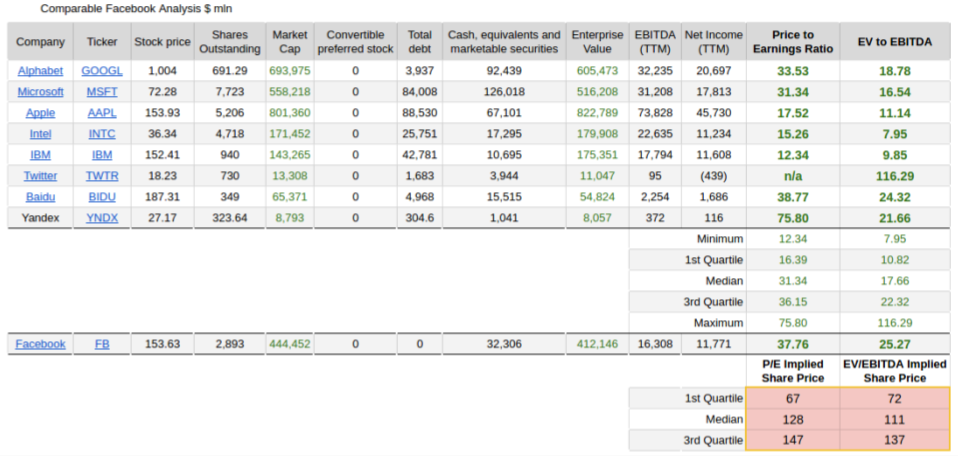
Task: Select the EBITDA (TTM) column header
Action: point(655,42)
